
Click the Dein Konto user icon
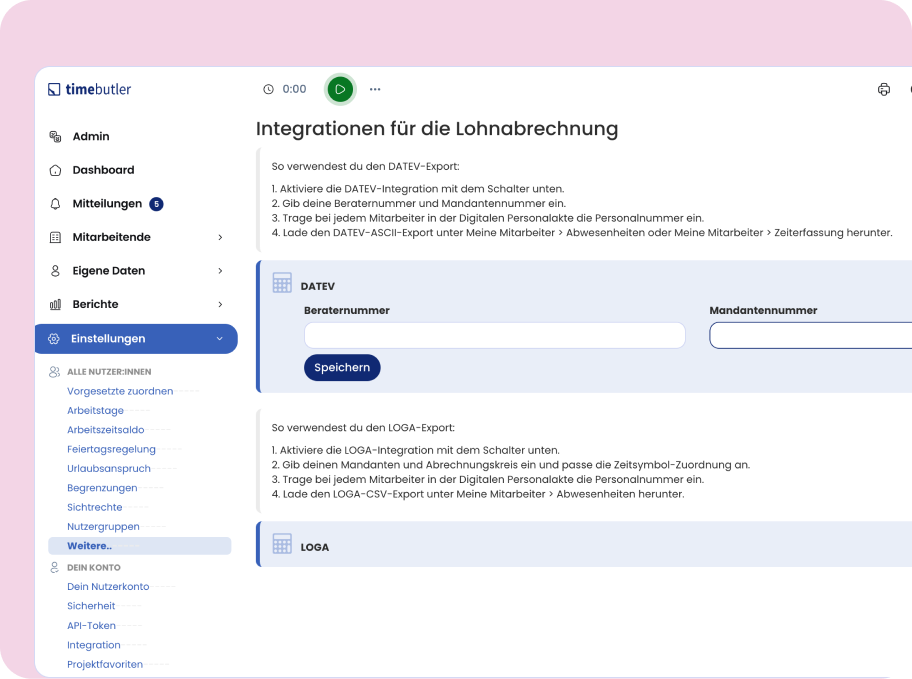pos(55,567)
